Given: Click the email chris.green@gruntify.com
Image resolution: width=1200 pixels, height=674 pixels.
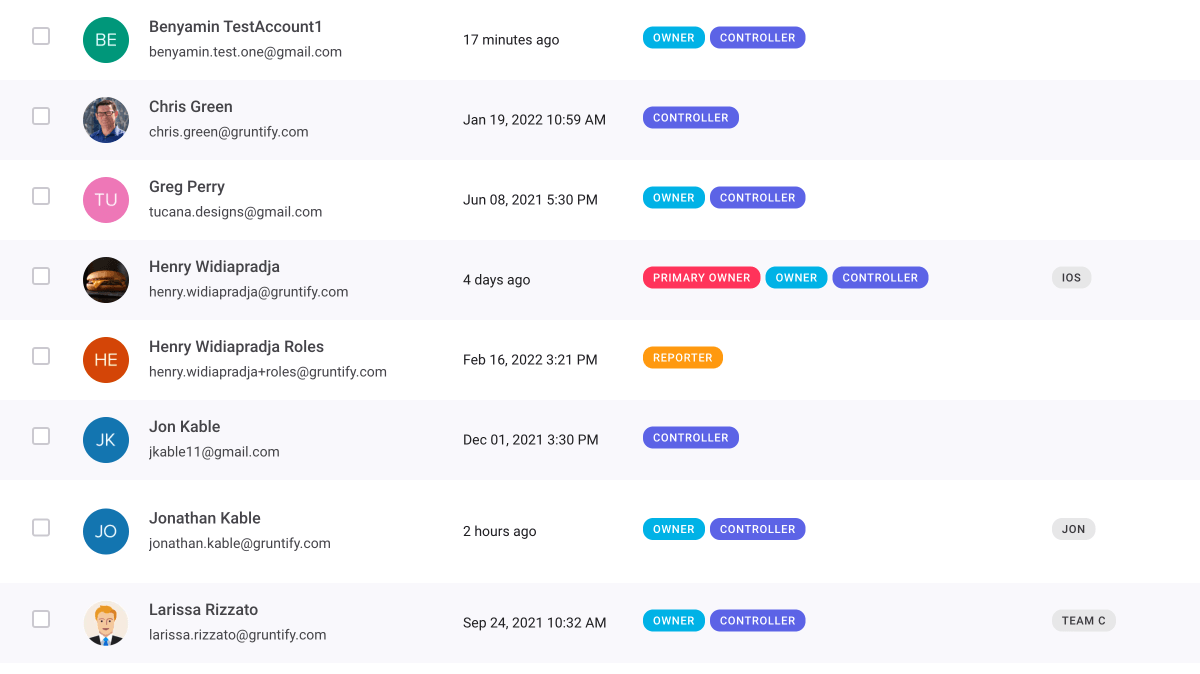Looking at the screenshot, I should pyautogui.click(x=228, y=131).
